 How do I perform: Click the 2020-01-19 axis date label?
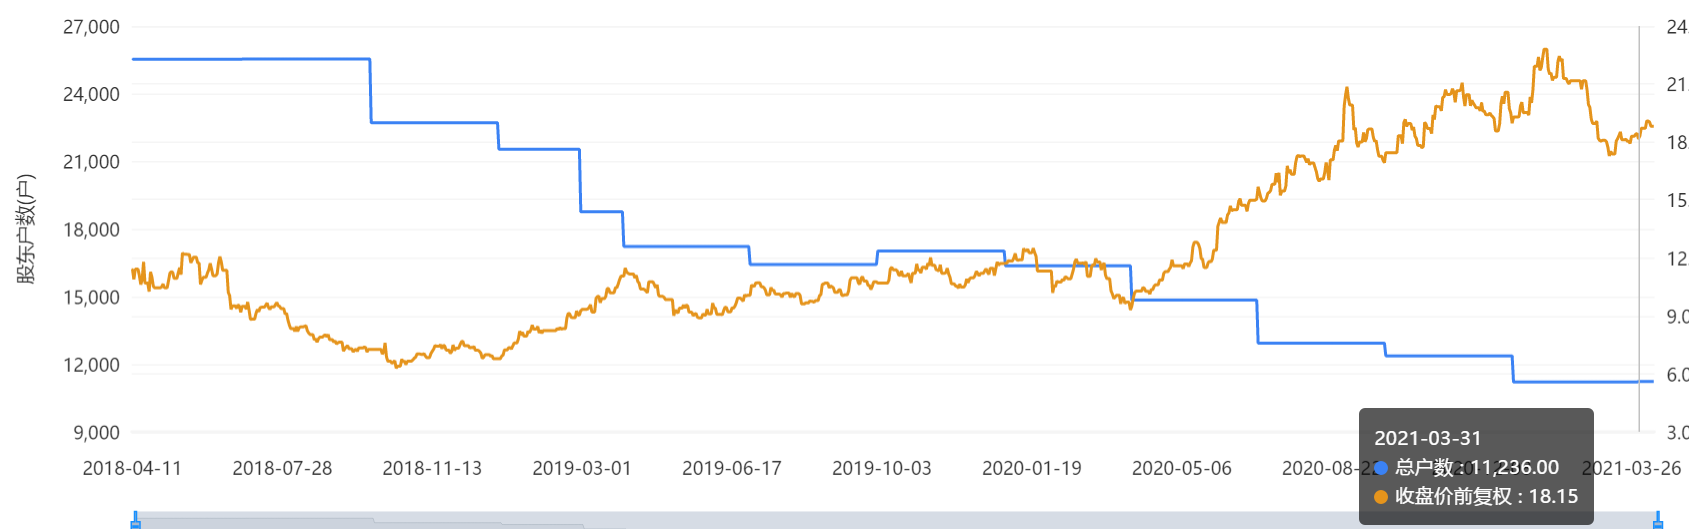click(x=1032, y=468)
